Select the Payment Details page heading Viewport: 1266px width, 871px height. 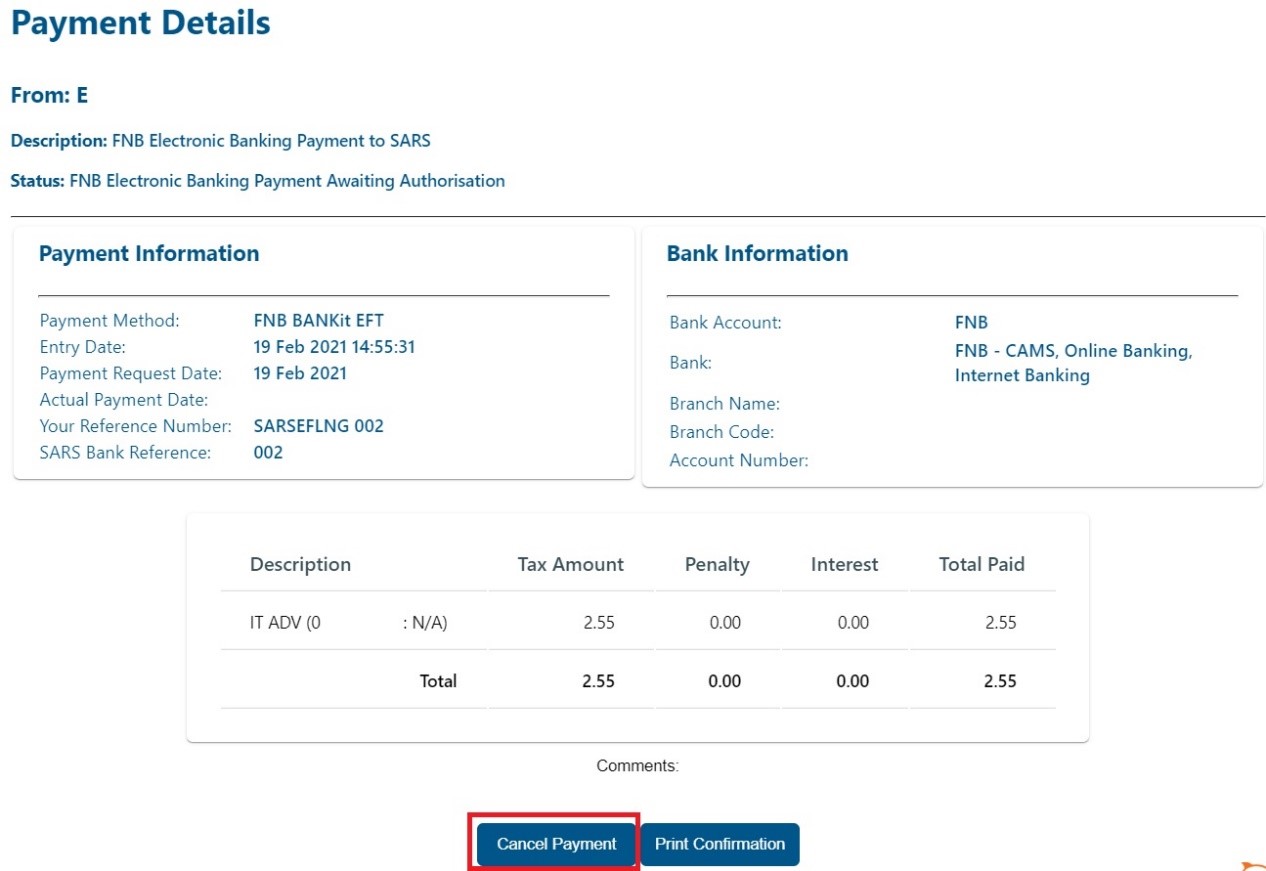(x=141, y=23)
